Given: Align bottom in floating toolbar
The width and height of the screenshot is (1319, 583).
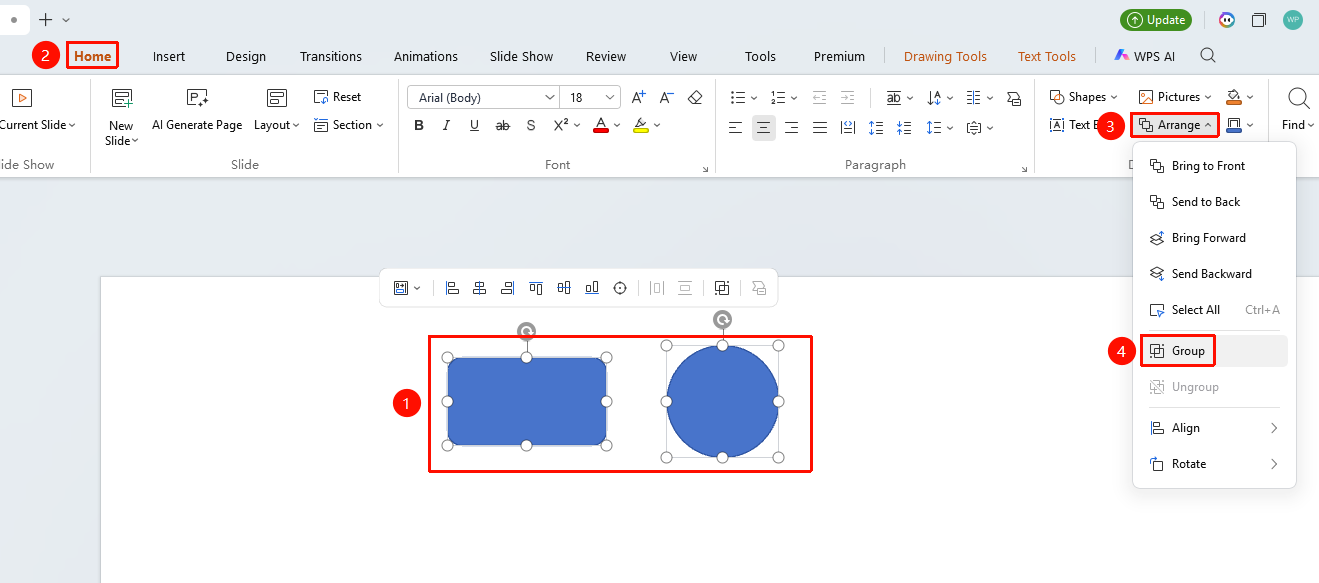Looking at the screenshot, I should point(592,288).
